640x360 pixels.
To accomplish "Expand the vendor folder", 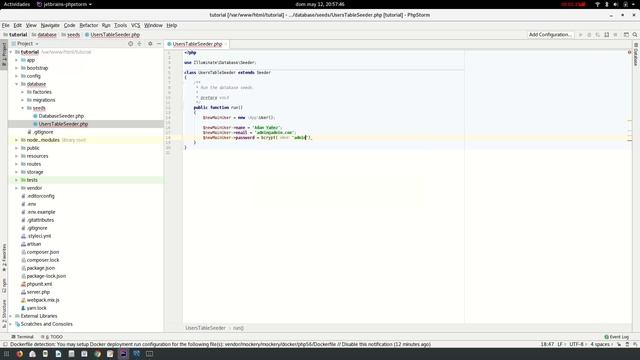I will (x=17, y=188).
